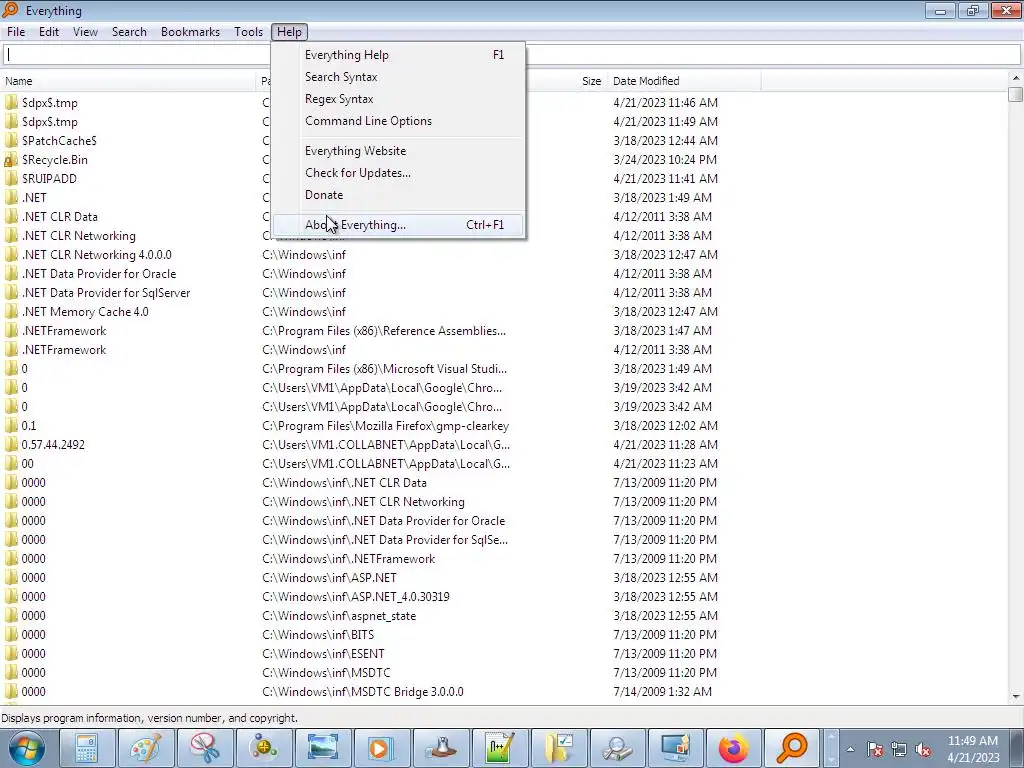Open the Search menu
1024x768 pixels.
pyautogui.click(x=129, y=32)
